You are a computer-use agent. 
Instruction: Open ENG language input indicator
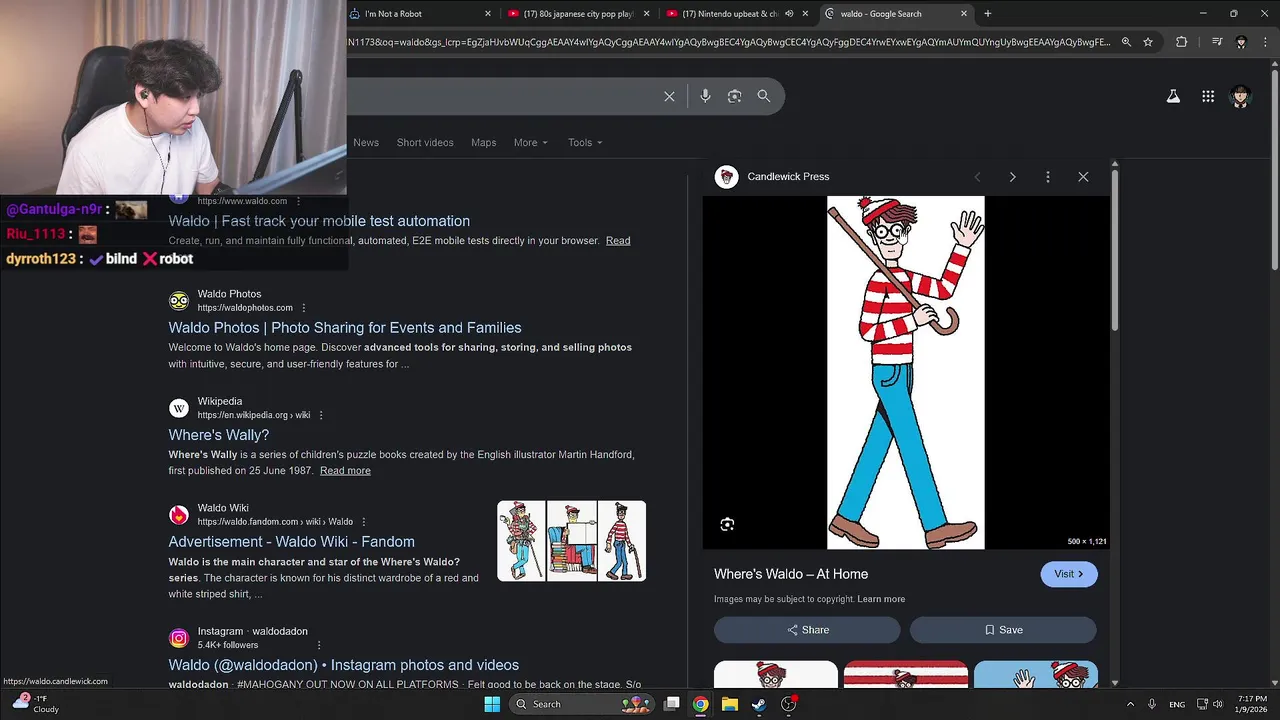click(1178, 704)
